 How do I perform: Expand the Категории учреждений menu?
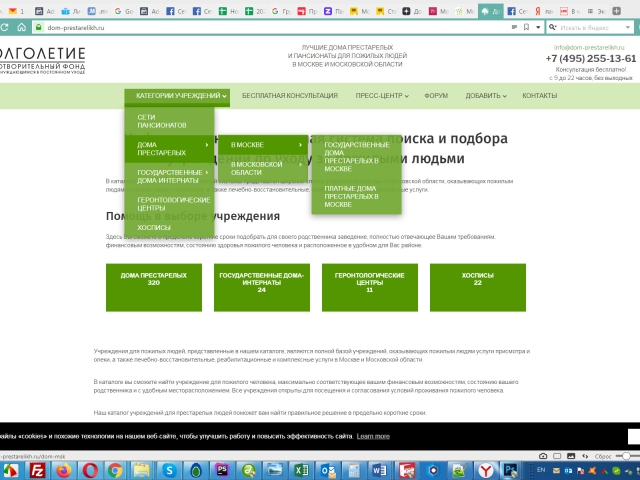(176, 96)
